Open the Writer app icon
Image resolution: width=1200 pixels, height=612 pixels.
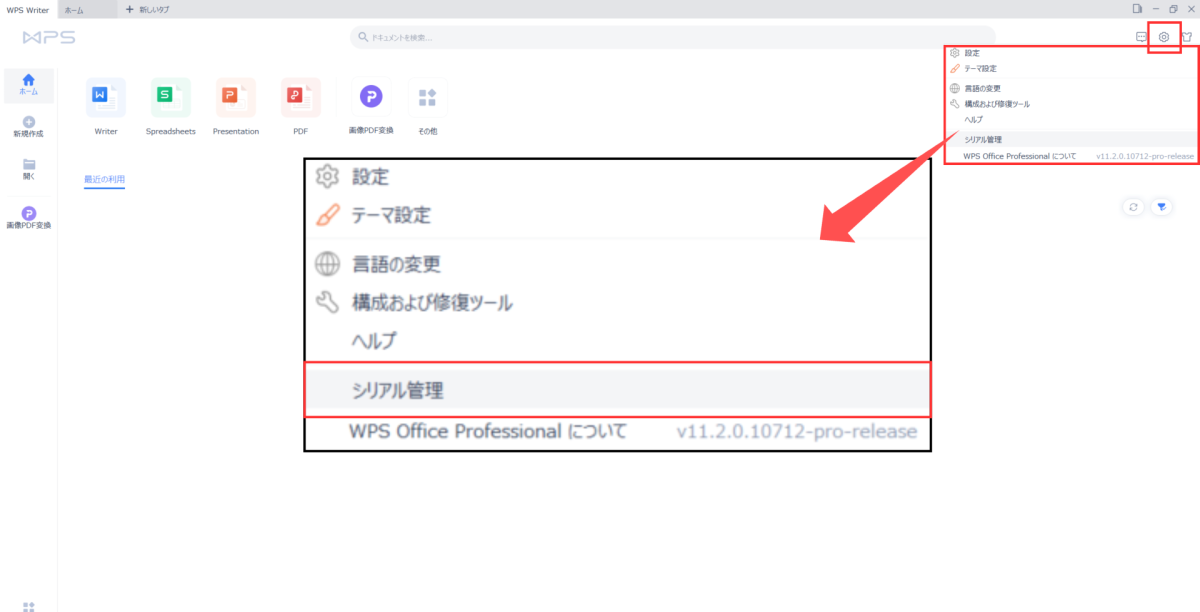tap(106, 97)
